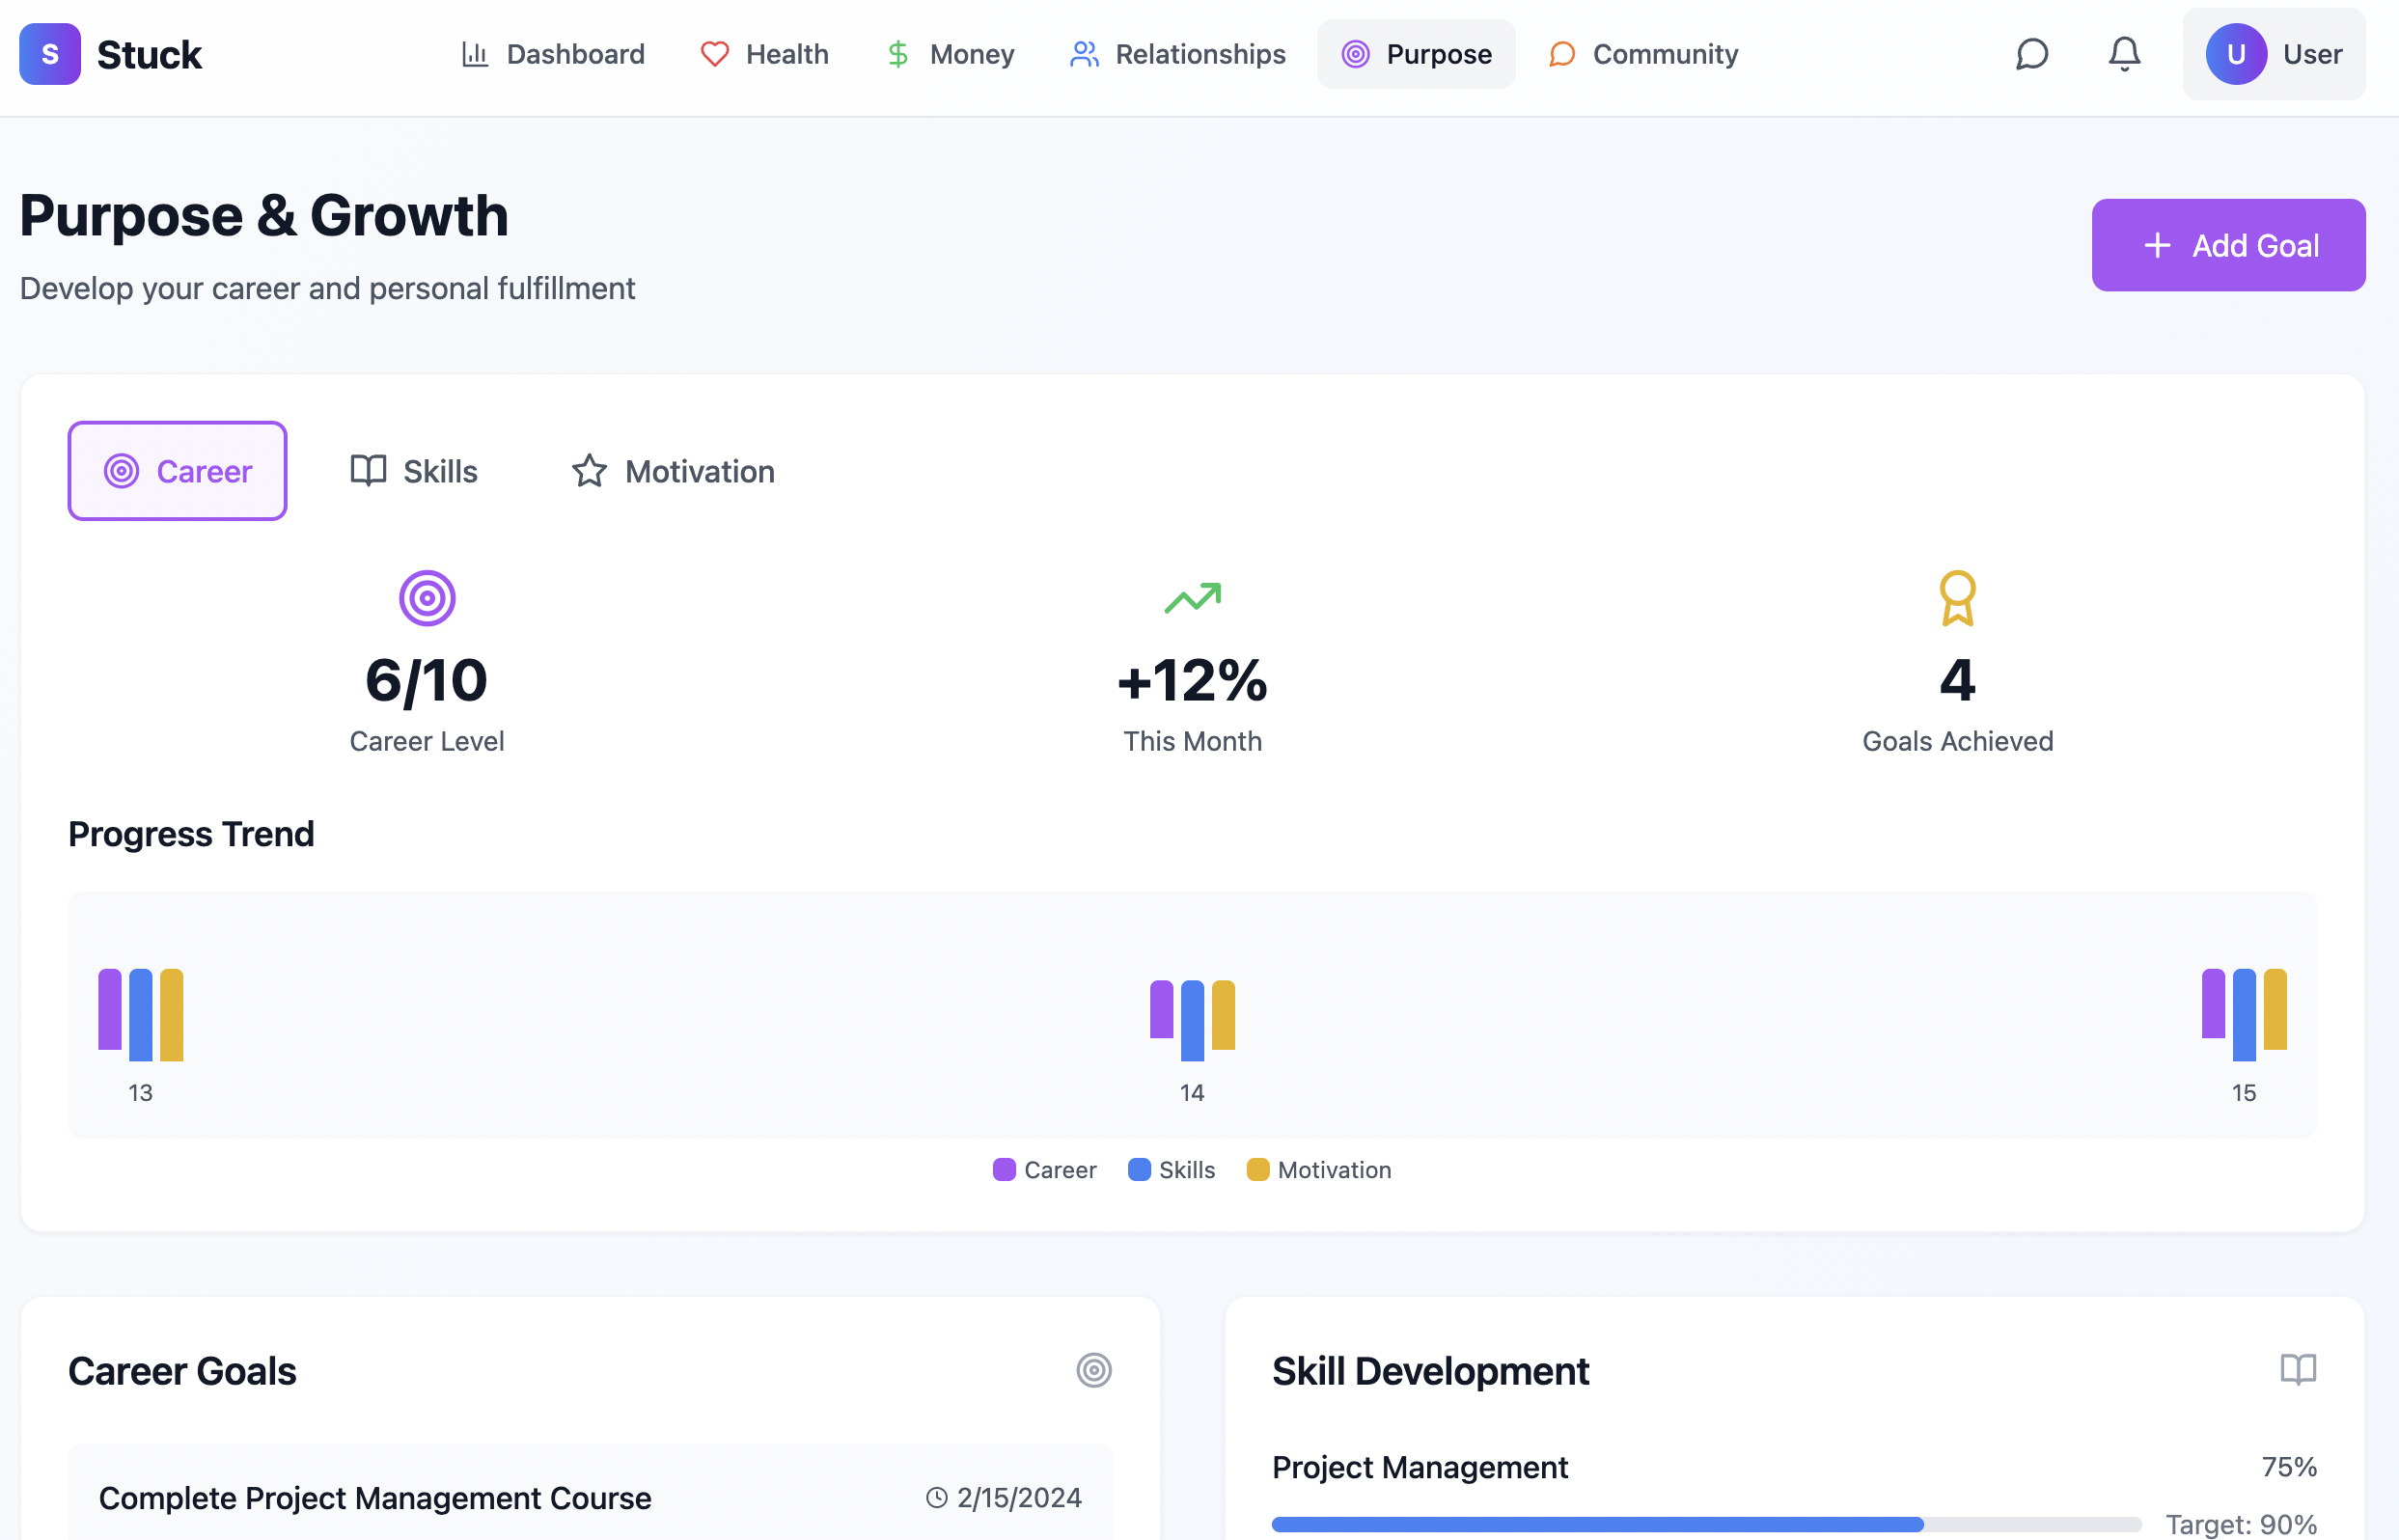Switch to the Skills tab

tap(414, 471)
